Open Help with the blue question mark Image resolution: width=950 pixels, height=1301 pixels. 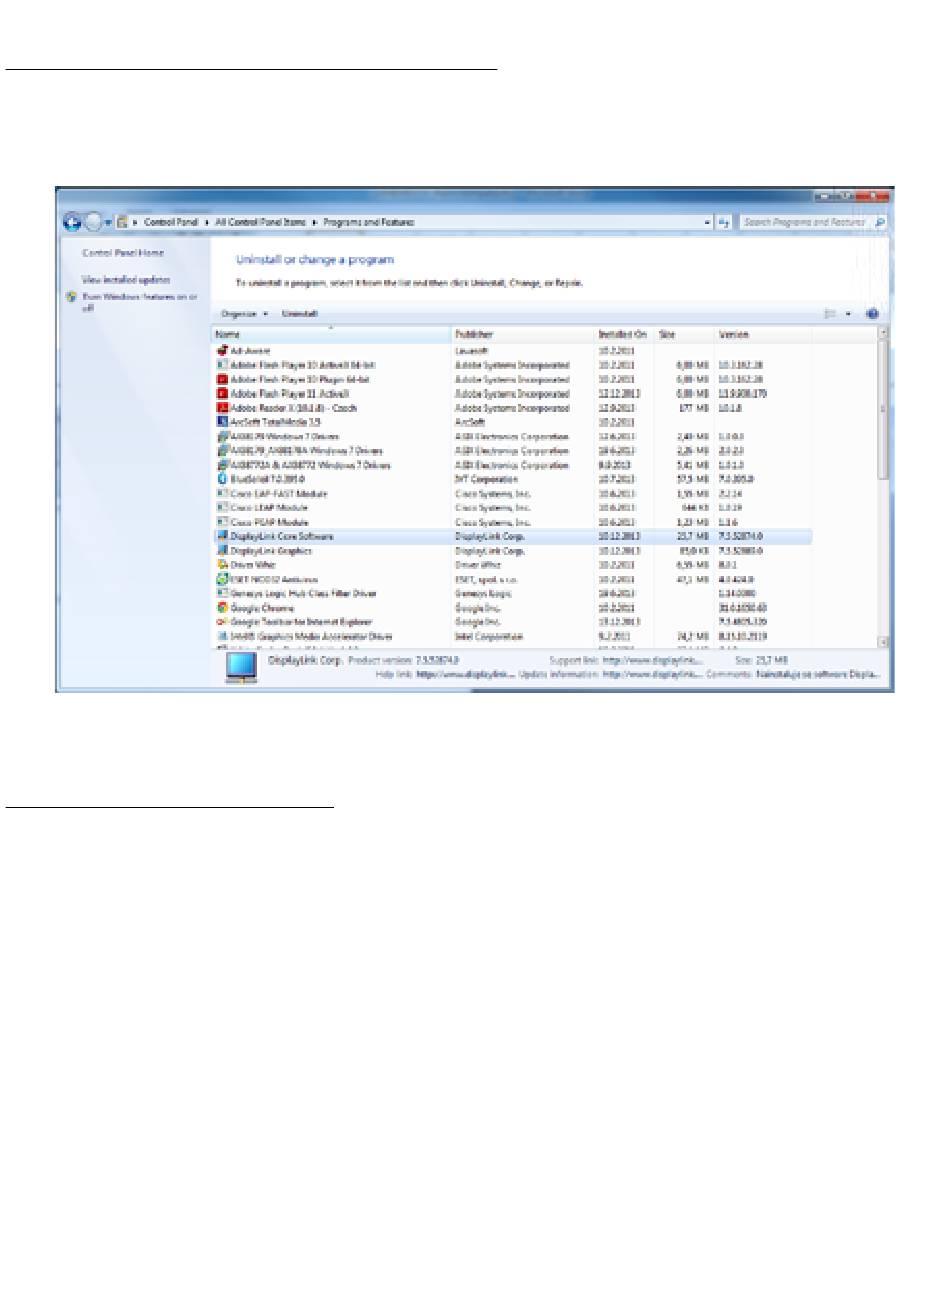pos(872,313)
